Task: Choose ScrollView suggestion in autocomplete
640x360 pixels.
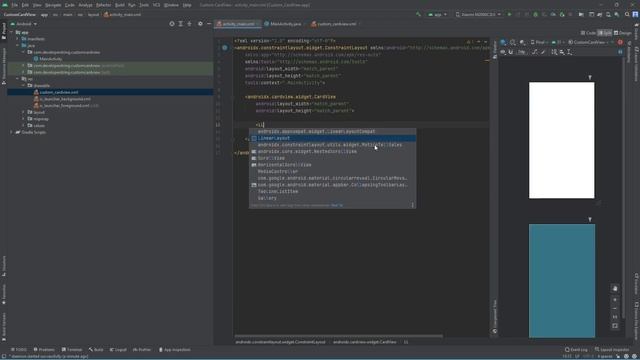Action: coord(333,158)
